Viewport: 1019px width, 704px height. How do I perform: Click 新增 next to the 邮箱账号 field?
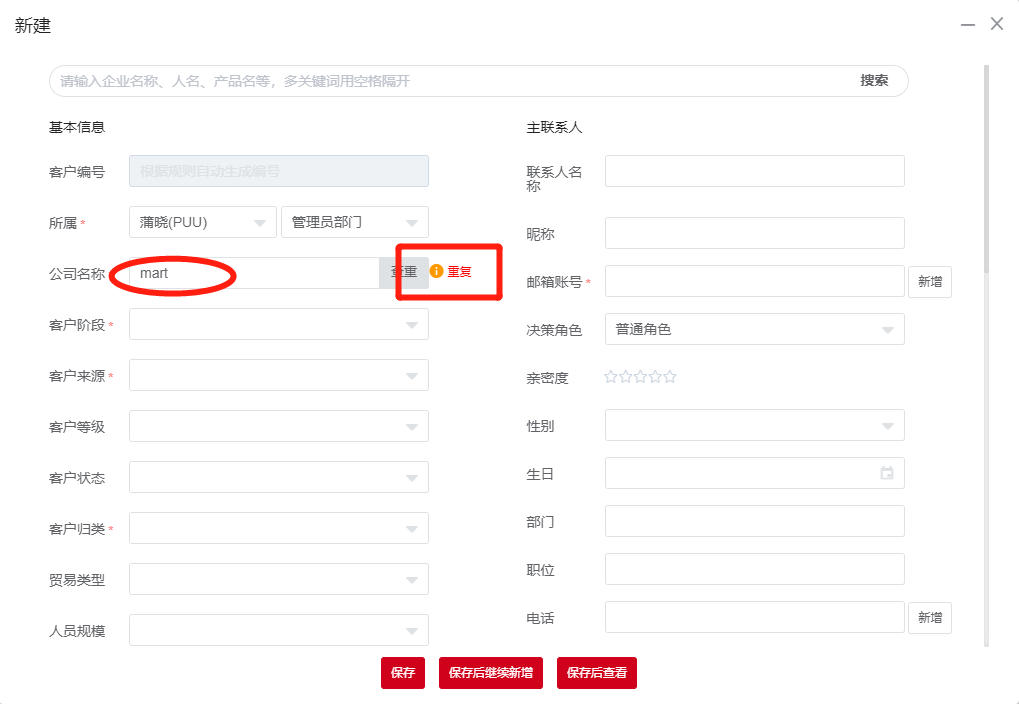click(x=929, y=282)
